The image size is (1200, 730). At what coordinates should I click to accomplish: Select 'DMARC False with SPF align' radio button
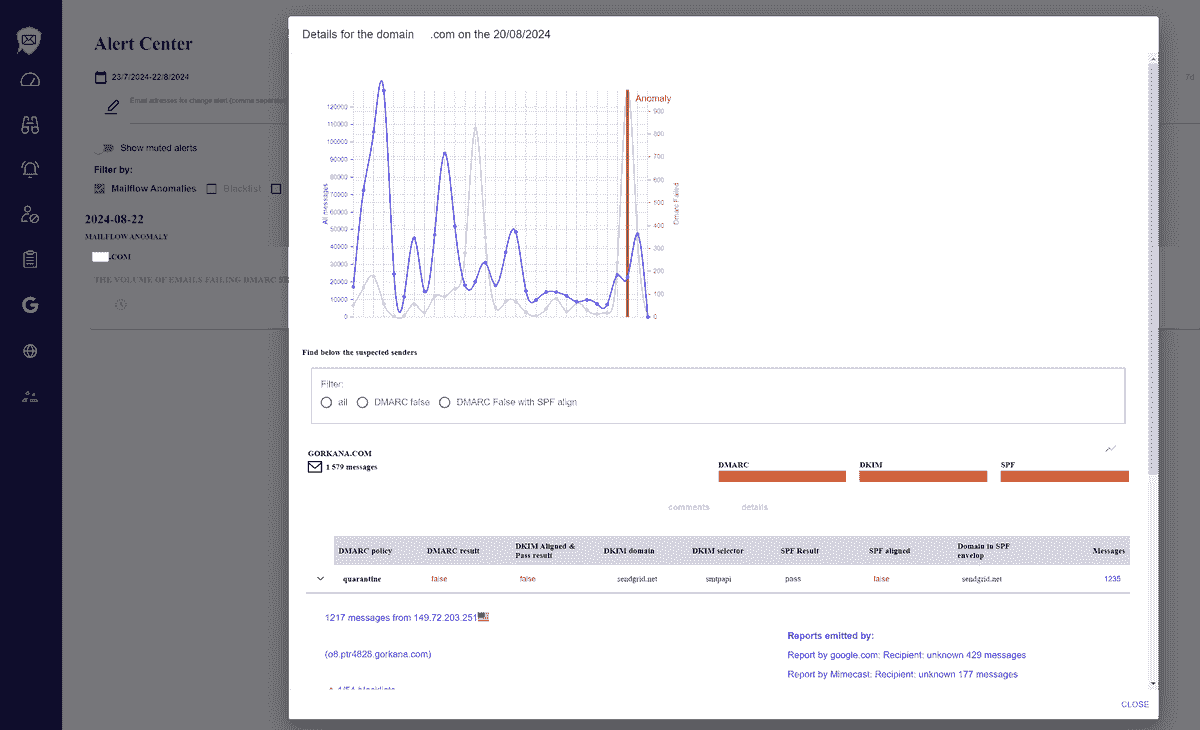tap(445, 402)
